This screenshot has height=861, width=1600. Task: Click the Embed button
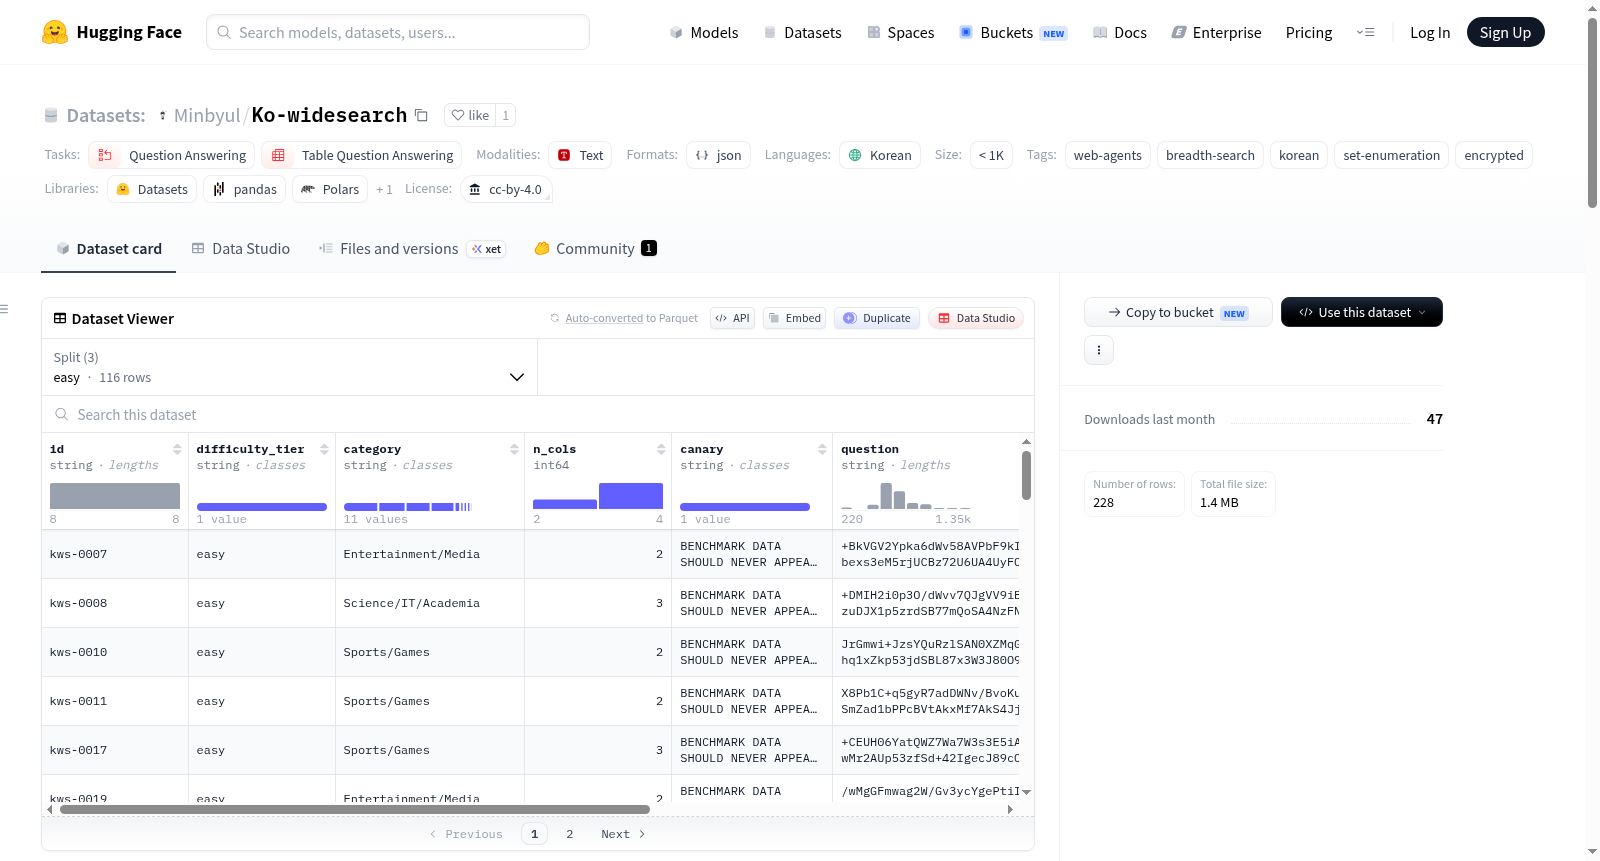pos(794,318)
